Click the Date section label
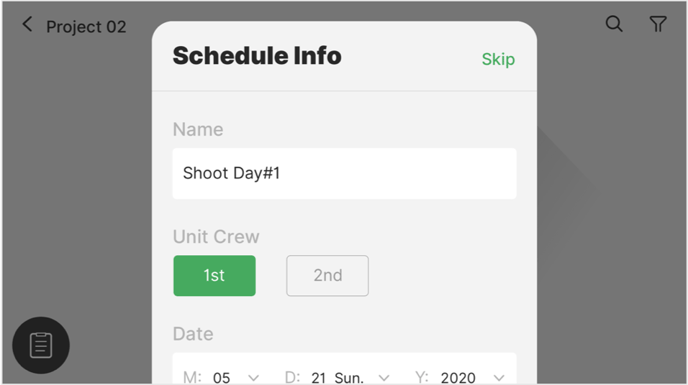 [193, 334]
